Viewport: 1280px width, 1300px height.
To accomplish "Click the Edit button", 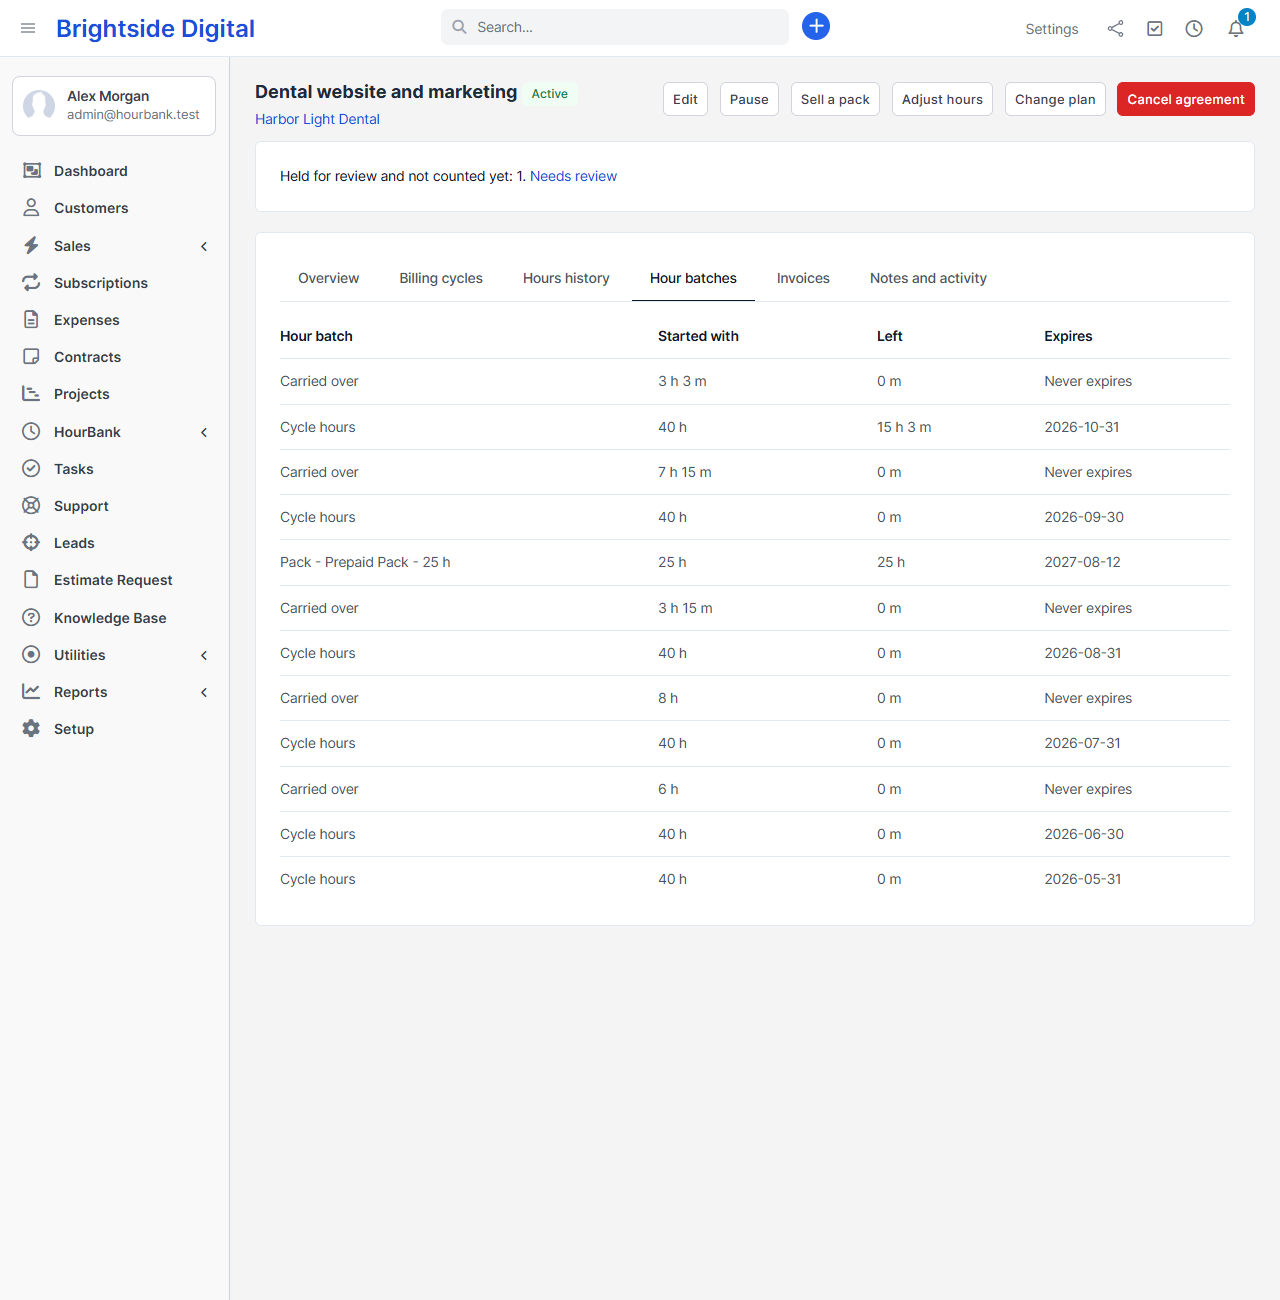I will pyautogui.click(x=685, y=99).
